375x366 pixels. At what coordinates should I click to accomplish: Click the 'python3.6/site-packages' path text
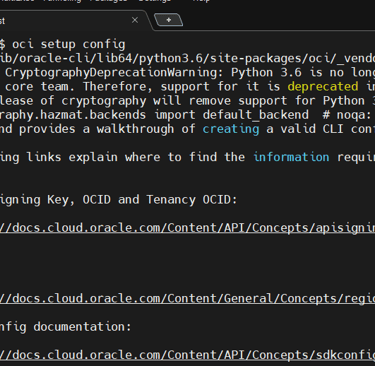[x=220, y=59]
